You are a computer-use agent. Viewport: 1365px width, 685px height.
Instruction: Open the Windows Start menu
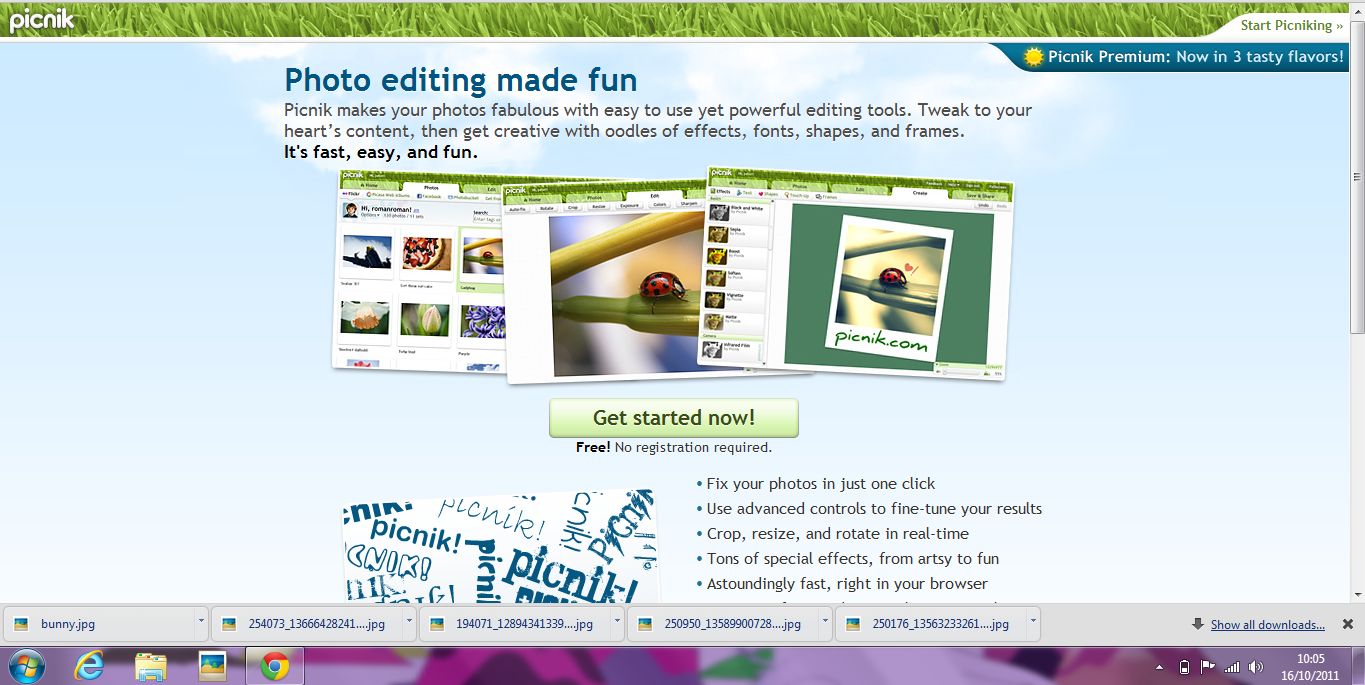(27, 666)
